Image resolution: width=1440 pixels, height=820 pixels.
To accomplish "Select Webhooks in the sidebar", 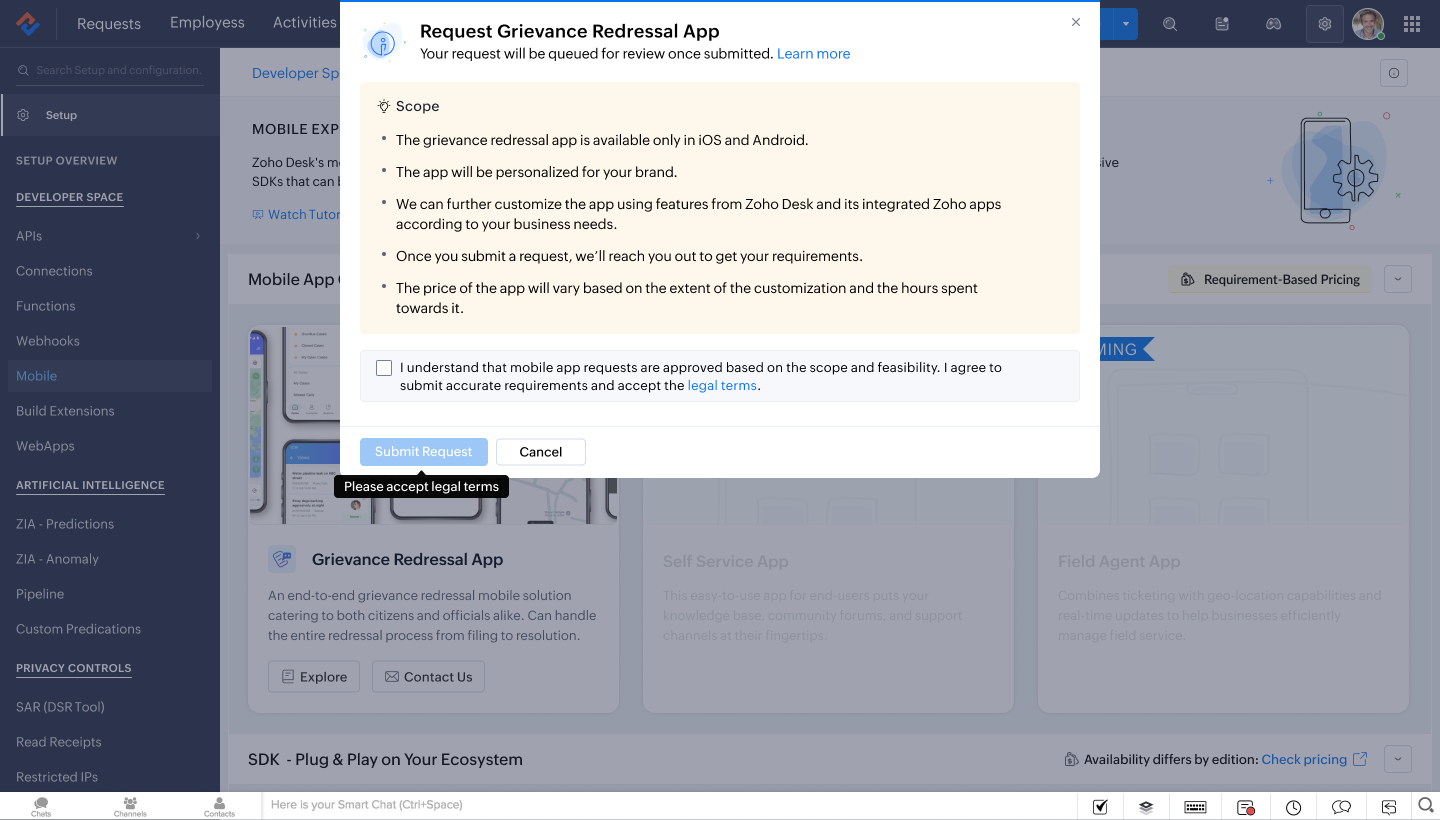I will pos(48,341).
